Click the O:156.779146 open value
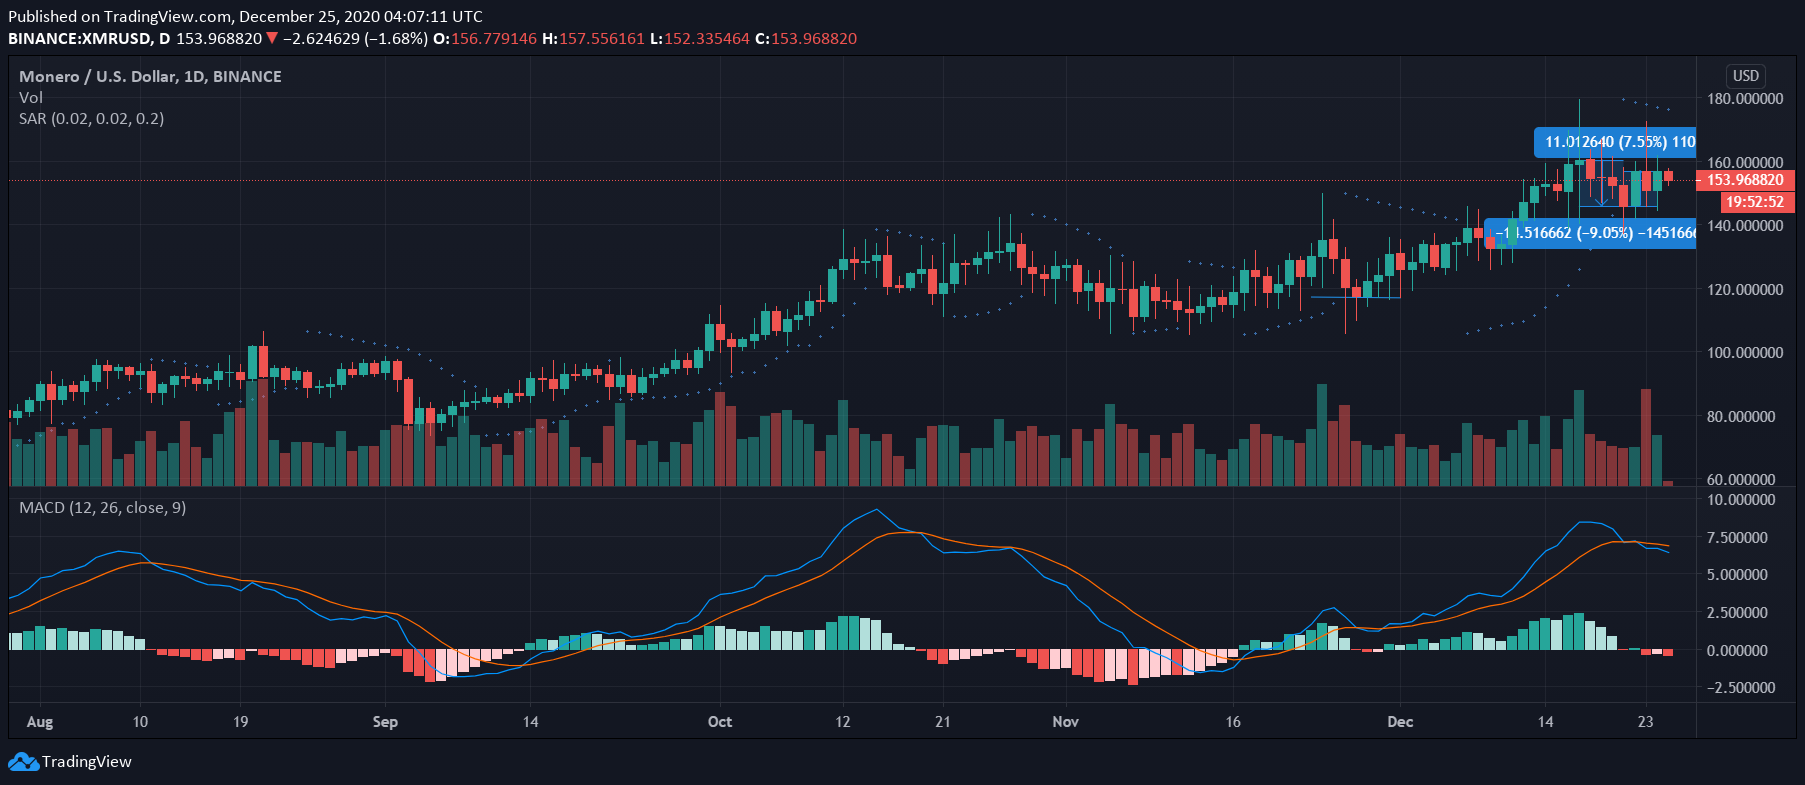 (x=484, y=39)
